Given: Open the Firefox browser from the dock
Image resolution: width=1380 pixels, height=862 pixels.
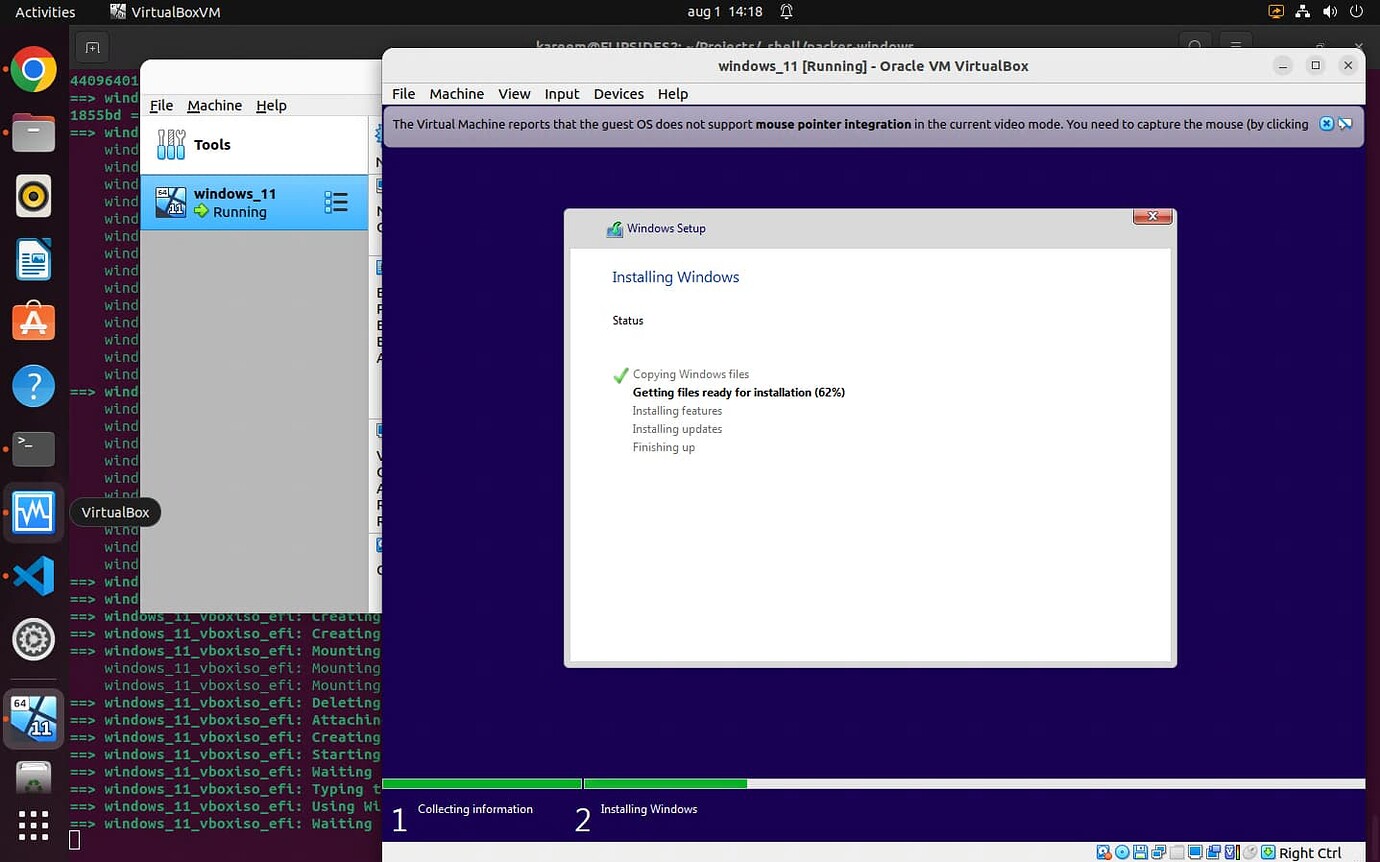Looking at the screenshot, I should [x=33, y=69].
